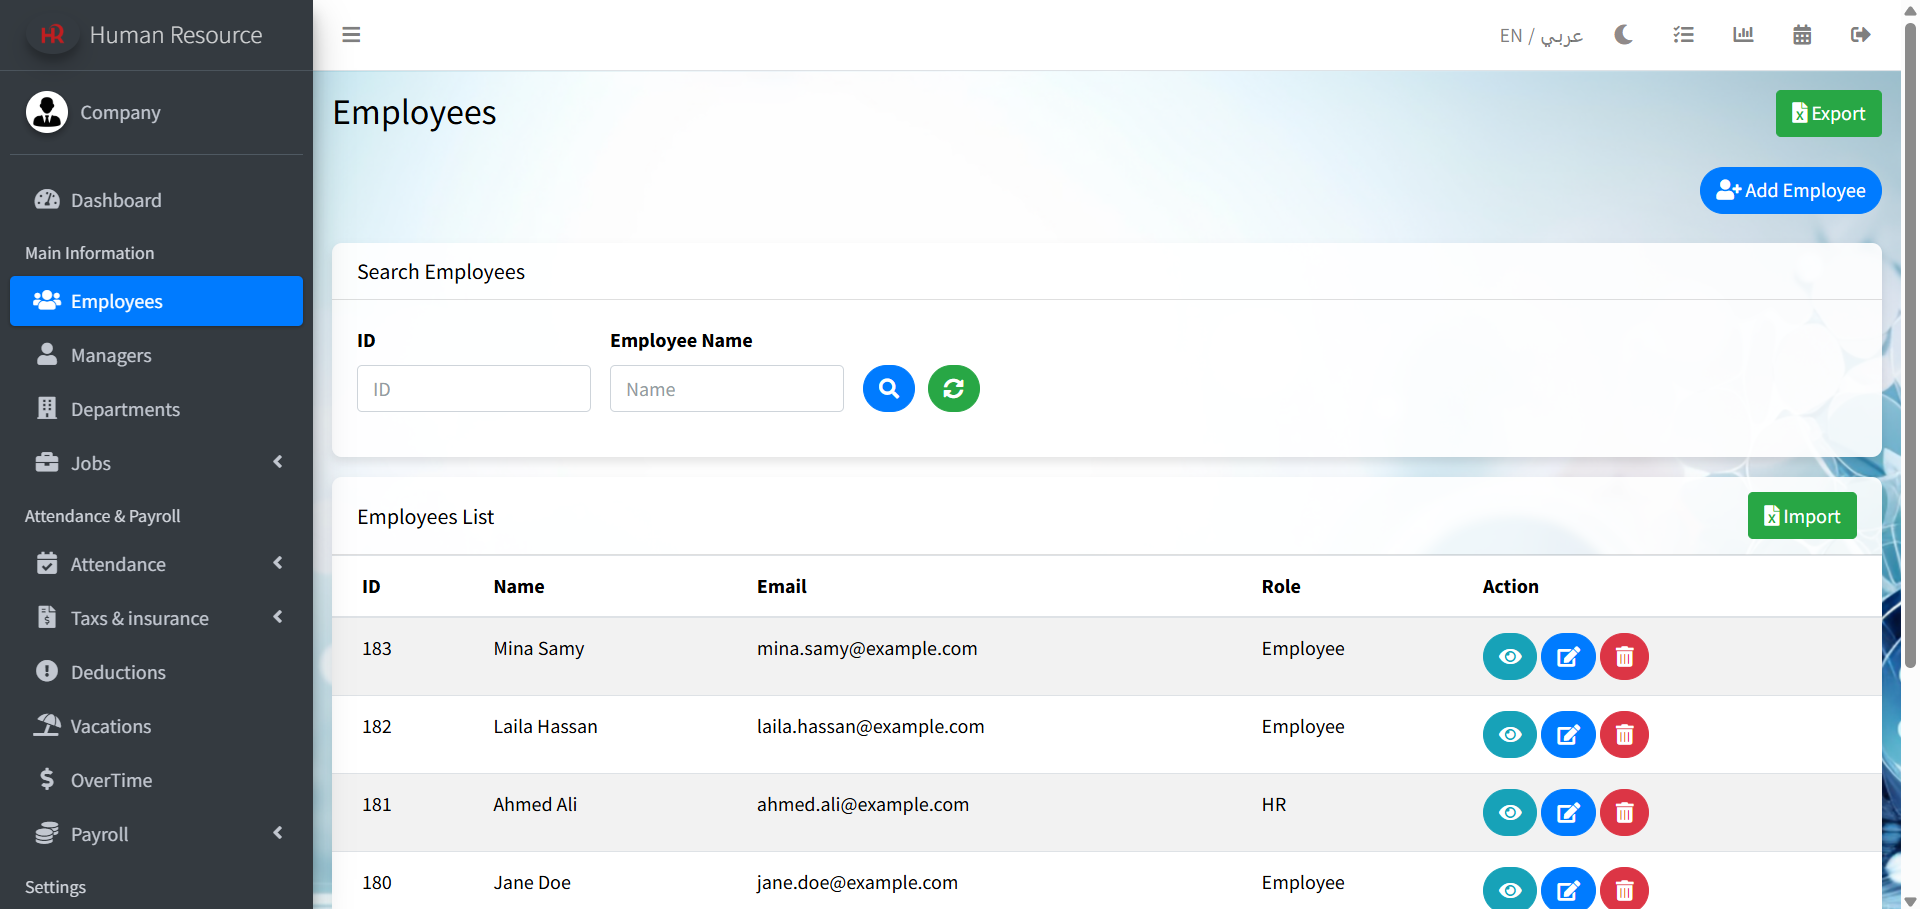Focus the Employee Name search field

click(x=727, y=389)
